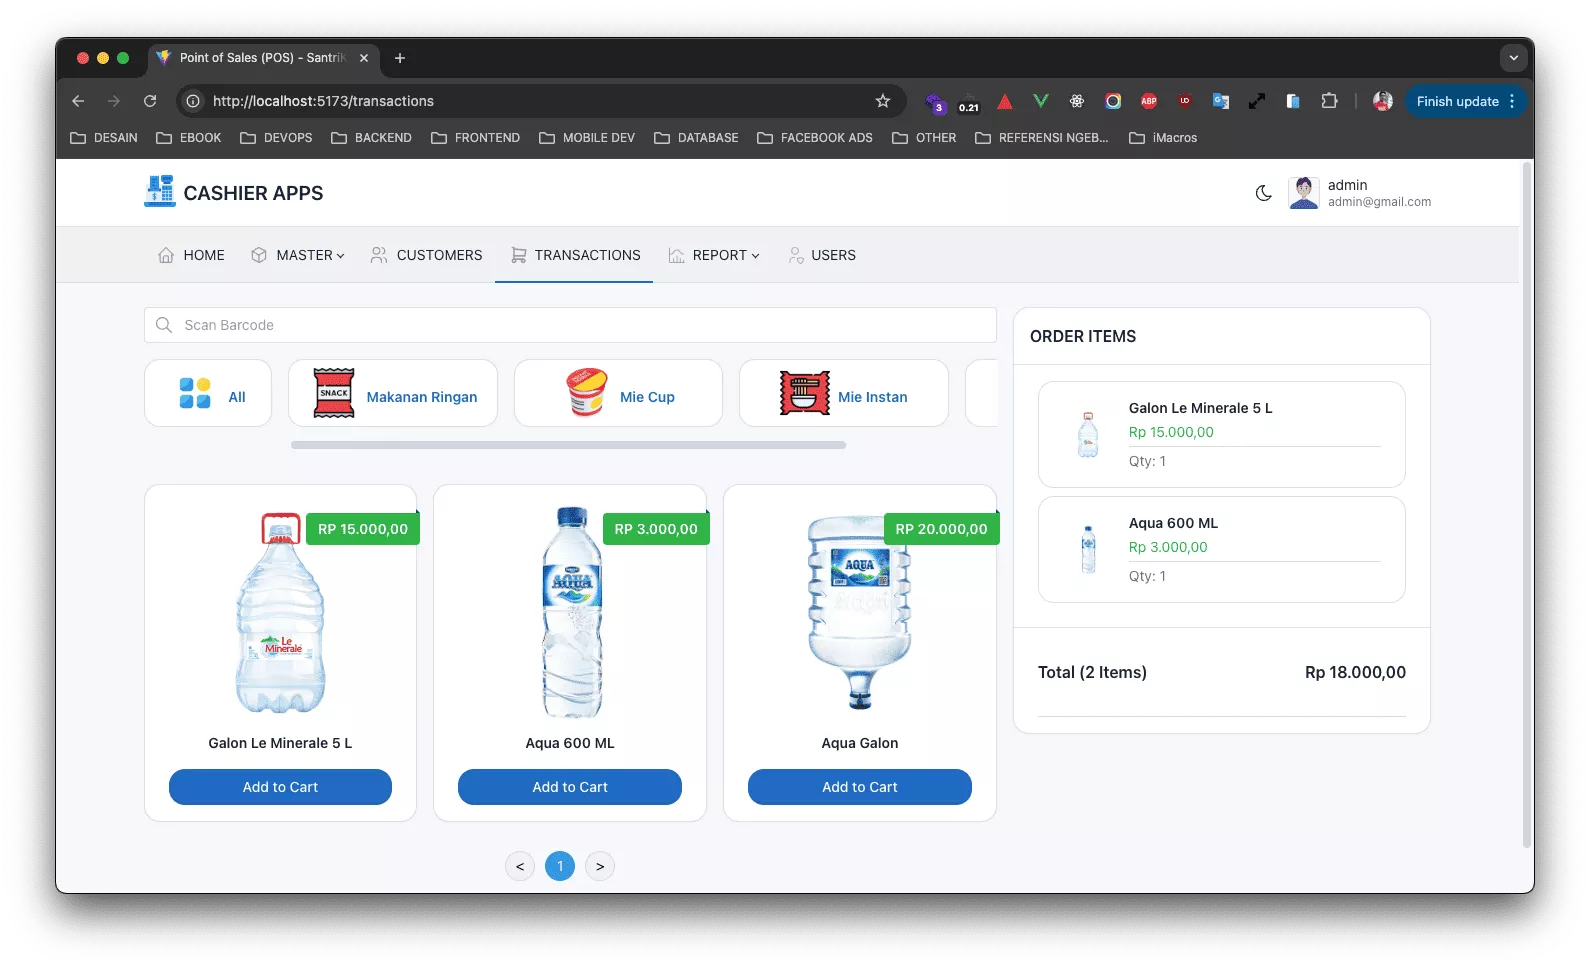Add Aqua 600 ML to cart
The height and width of the screenshot is (967, 1590).
(570, 787)
